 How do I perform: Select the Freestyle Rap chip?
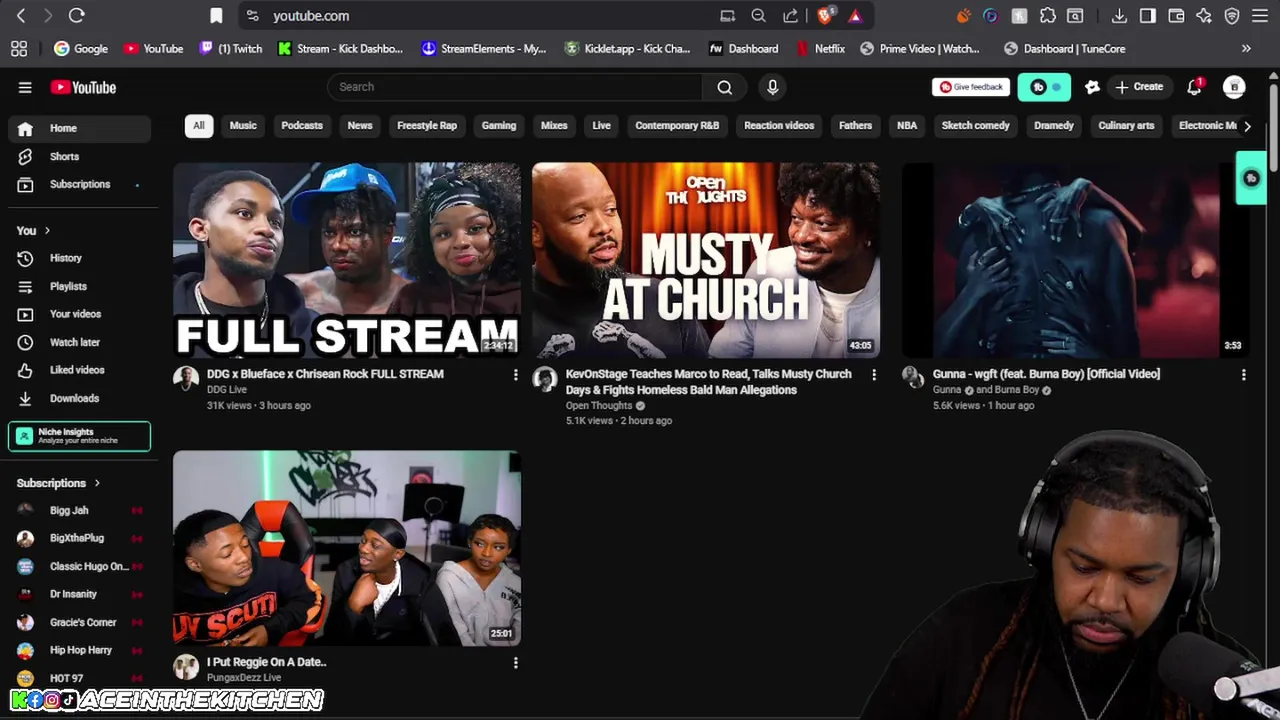coord(427,126)
